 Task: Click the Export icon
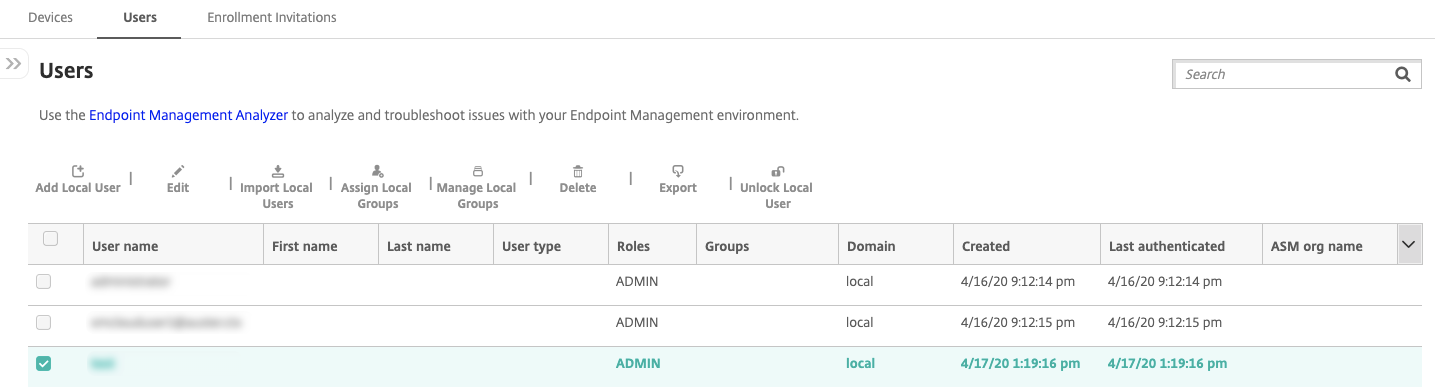678,172
